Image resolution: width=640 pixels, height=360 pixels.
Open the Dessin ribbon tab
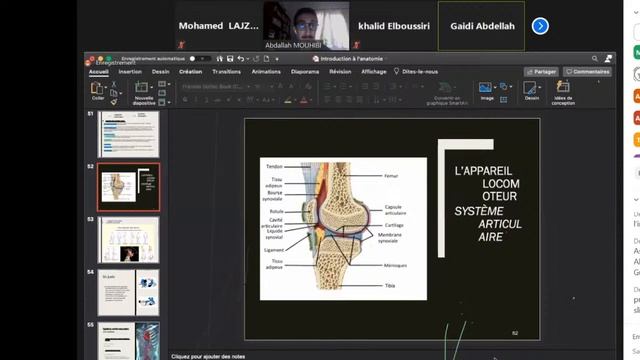(160, 71)
